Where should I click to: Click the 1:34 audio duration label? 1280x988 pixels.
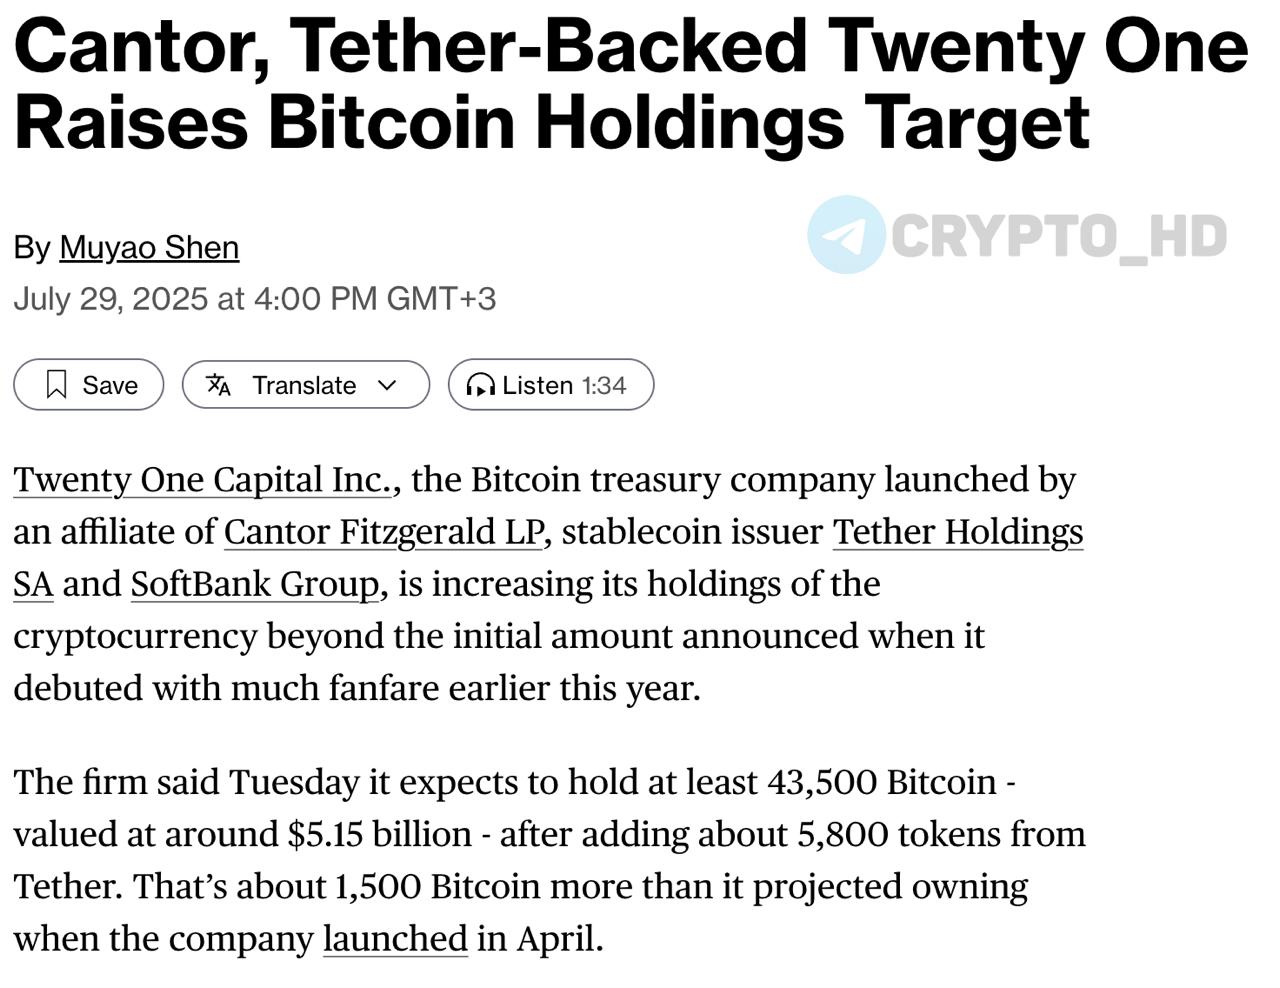604,385
